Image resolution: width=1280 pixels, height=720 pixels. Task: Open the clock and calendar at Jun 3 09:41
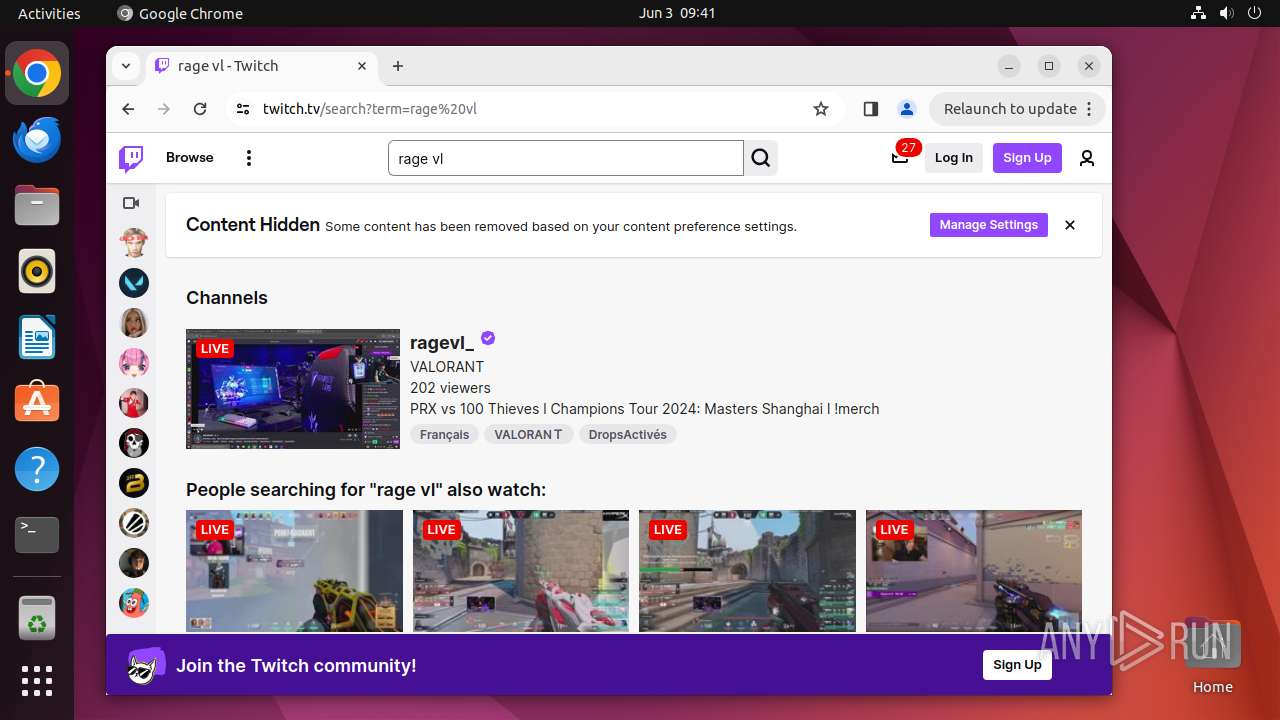[x=677, y=14]
